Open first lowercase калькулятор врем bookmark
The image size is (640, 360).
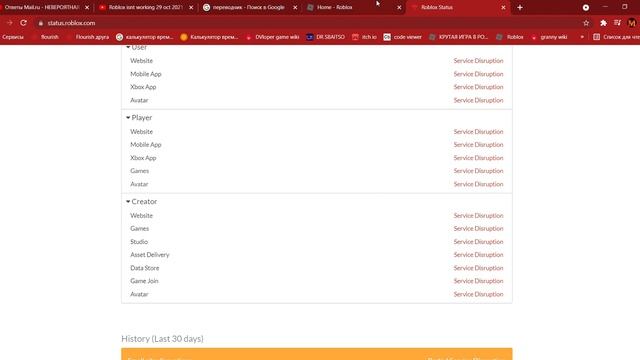[145, 37]
